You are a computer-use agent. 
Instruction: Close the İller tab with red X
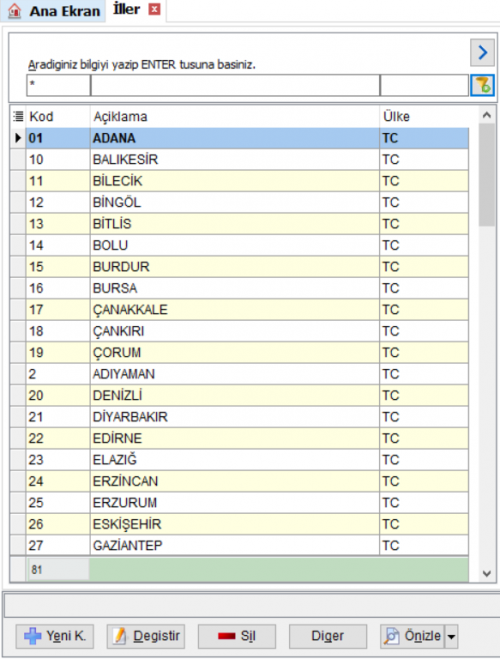155,9
